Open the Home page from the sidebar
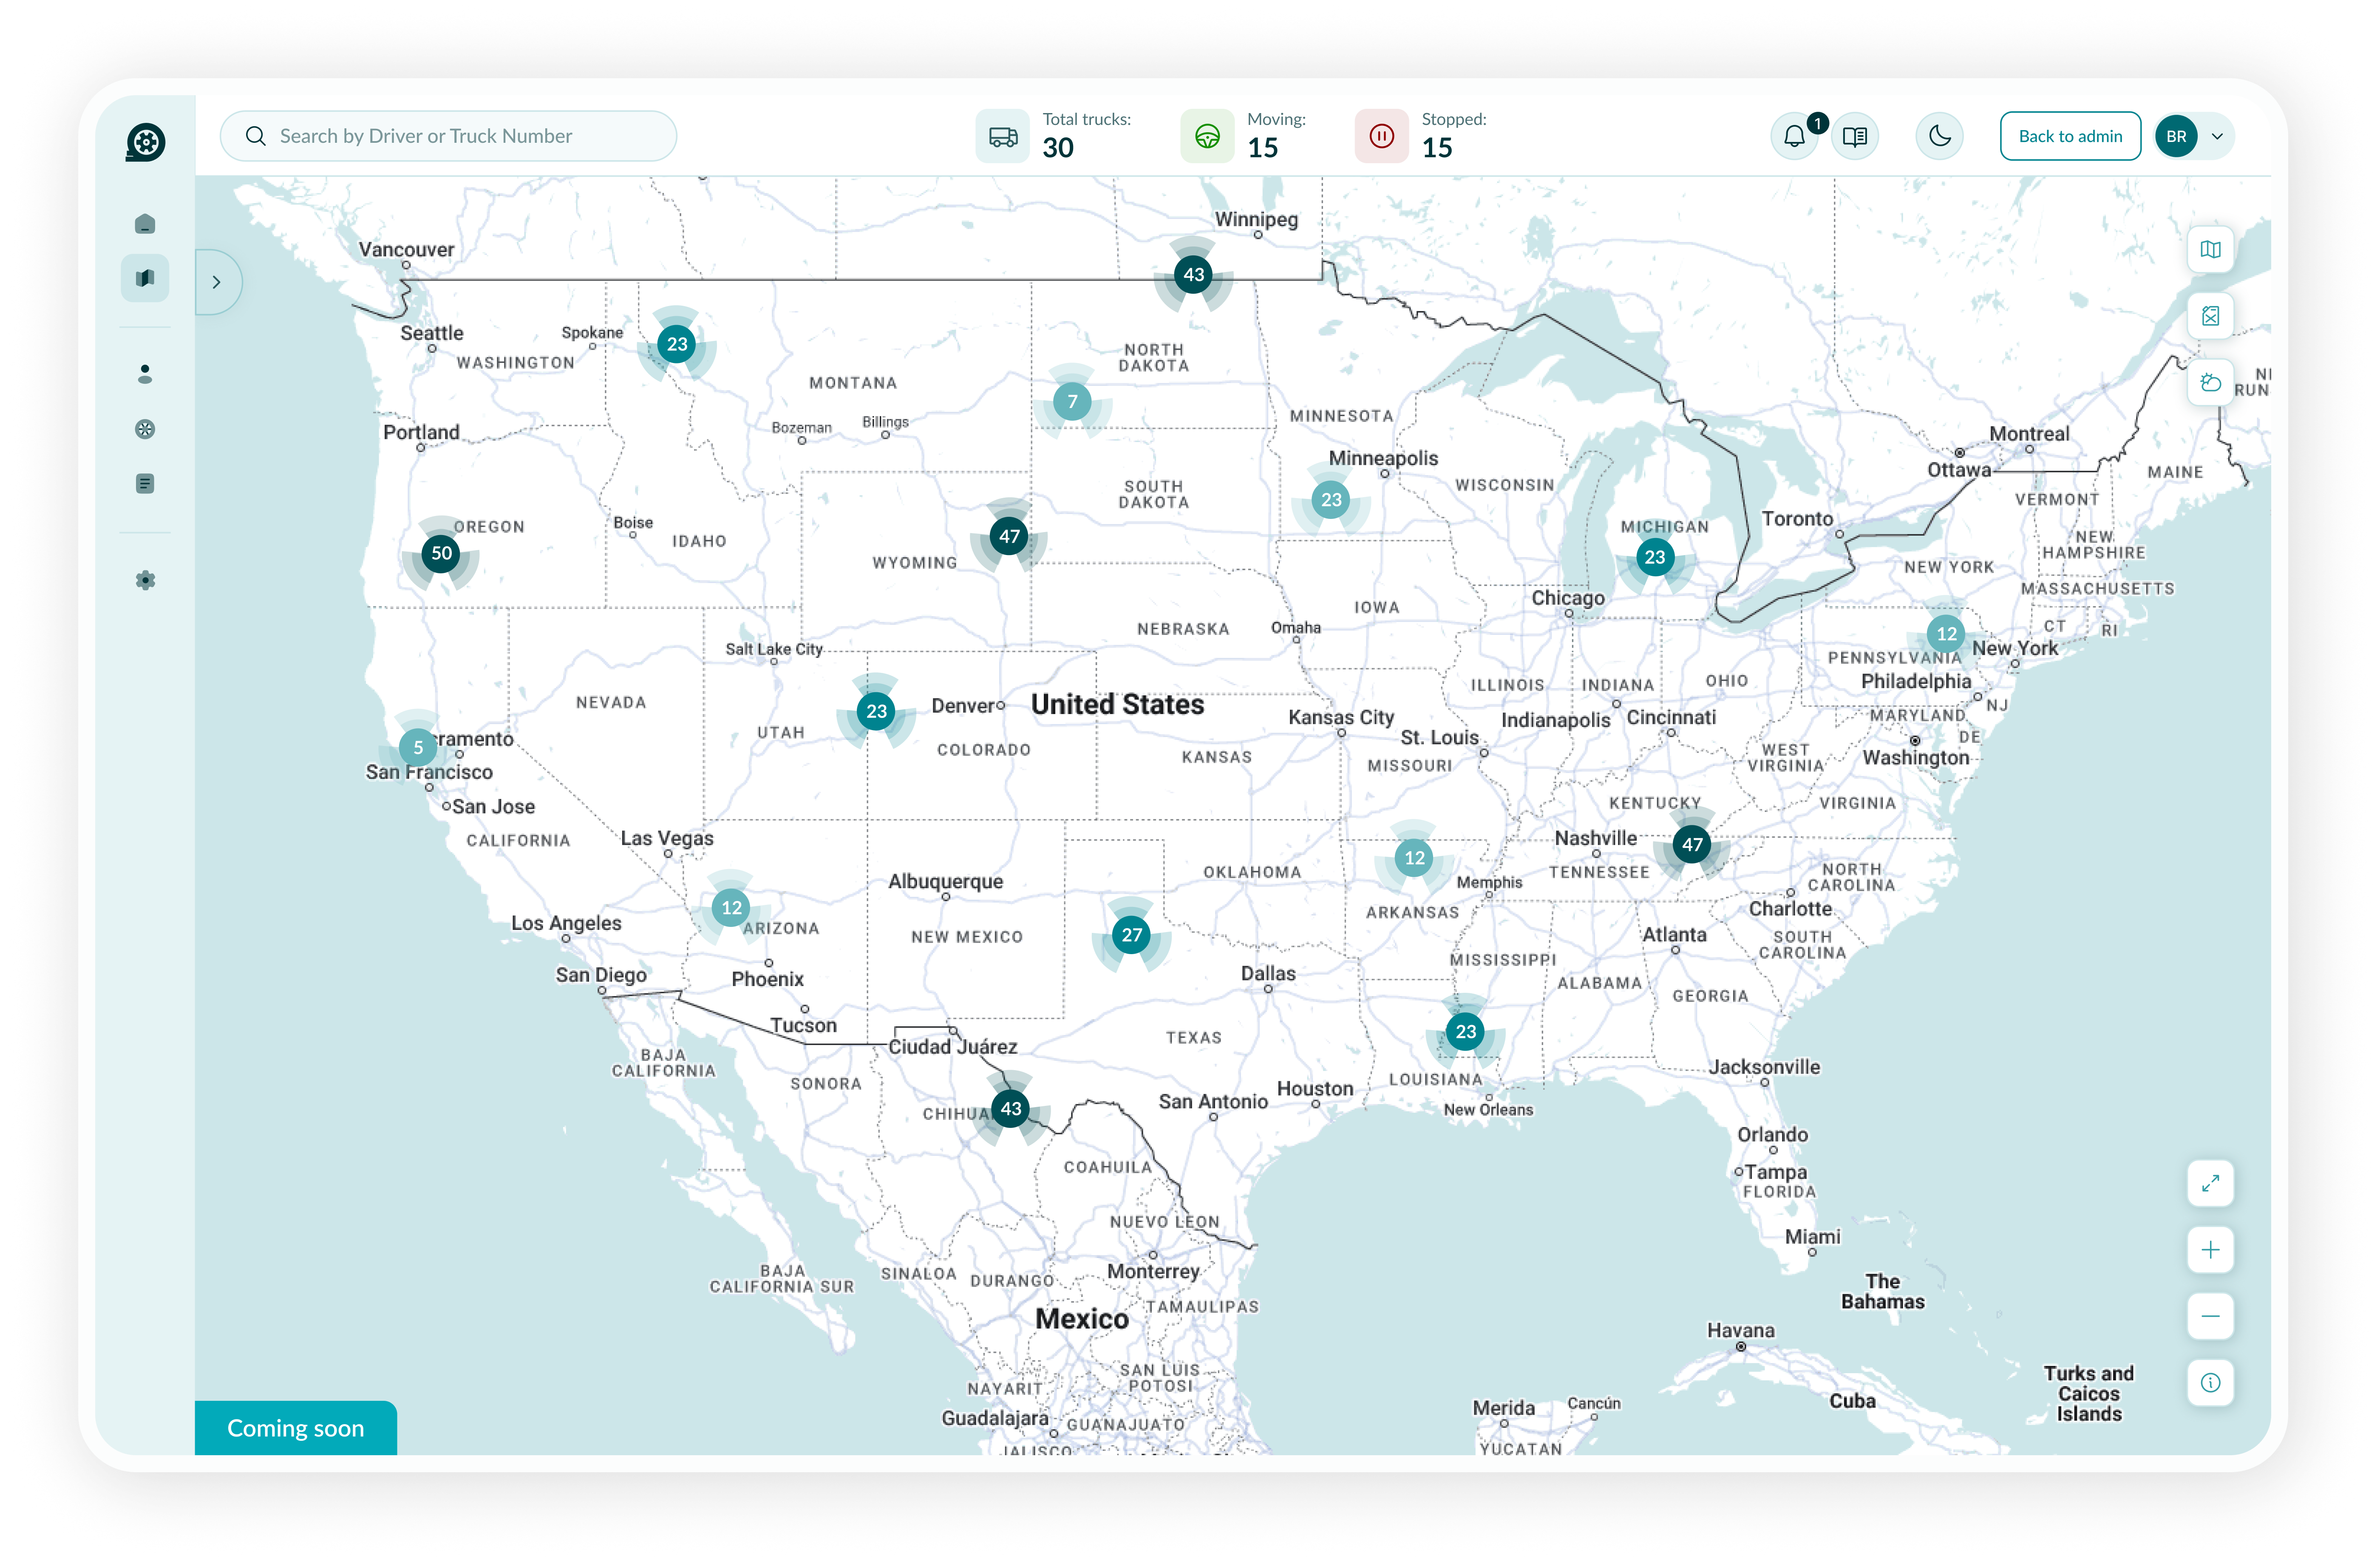Viewport: 2380px width, 1564px height. click(x=145, y=224)
